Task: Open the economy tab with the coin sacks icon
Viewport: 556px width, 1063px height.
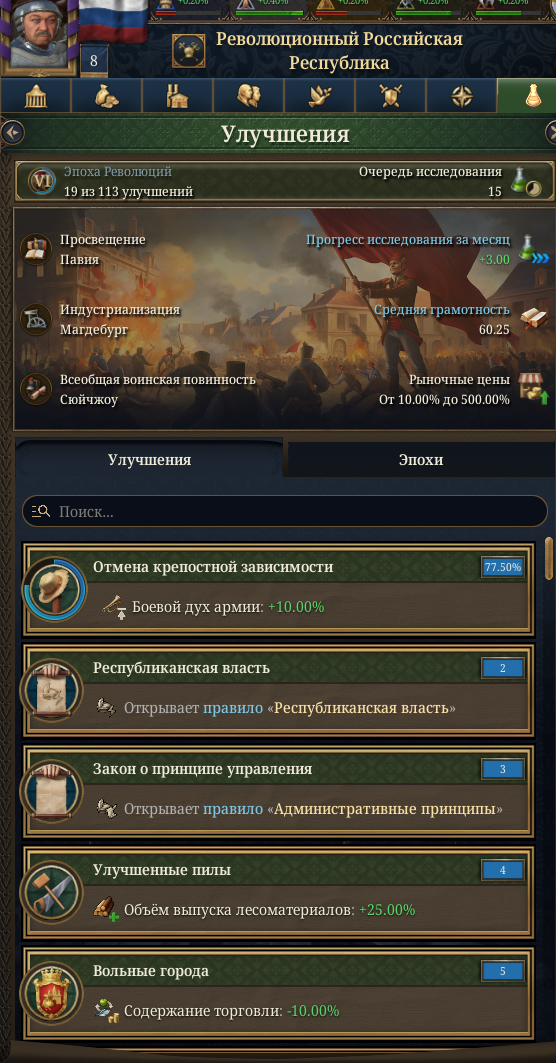Action: pyautogui.click(x=106, y=96)
